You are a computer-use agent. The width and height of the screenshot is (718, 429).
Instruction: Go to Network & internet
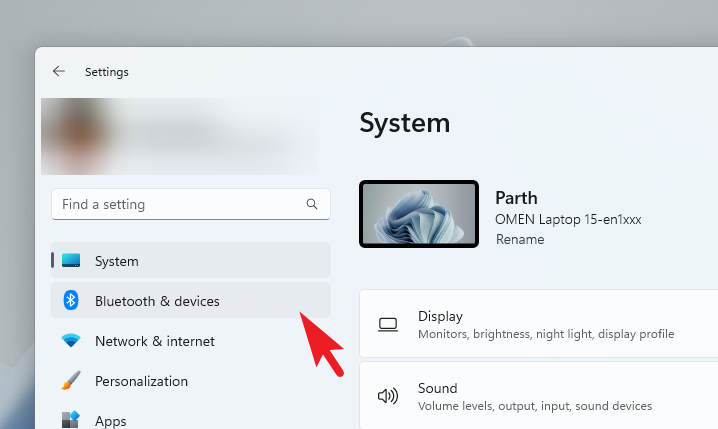[155, 341]
